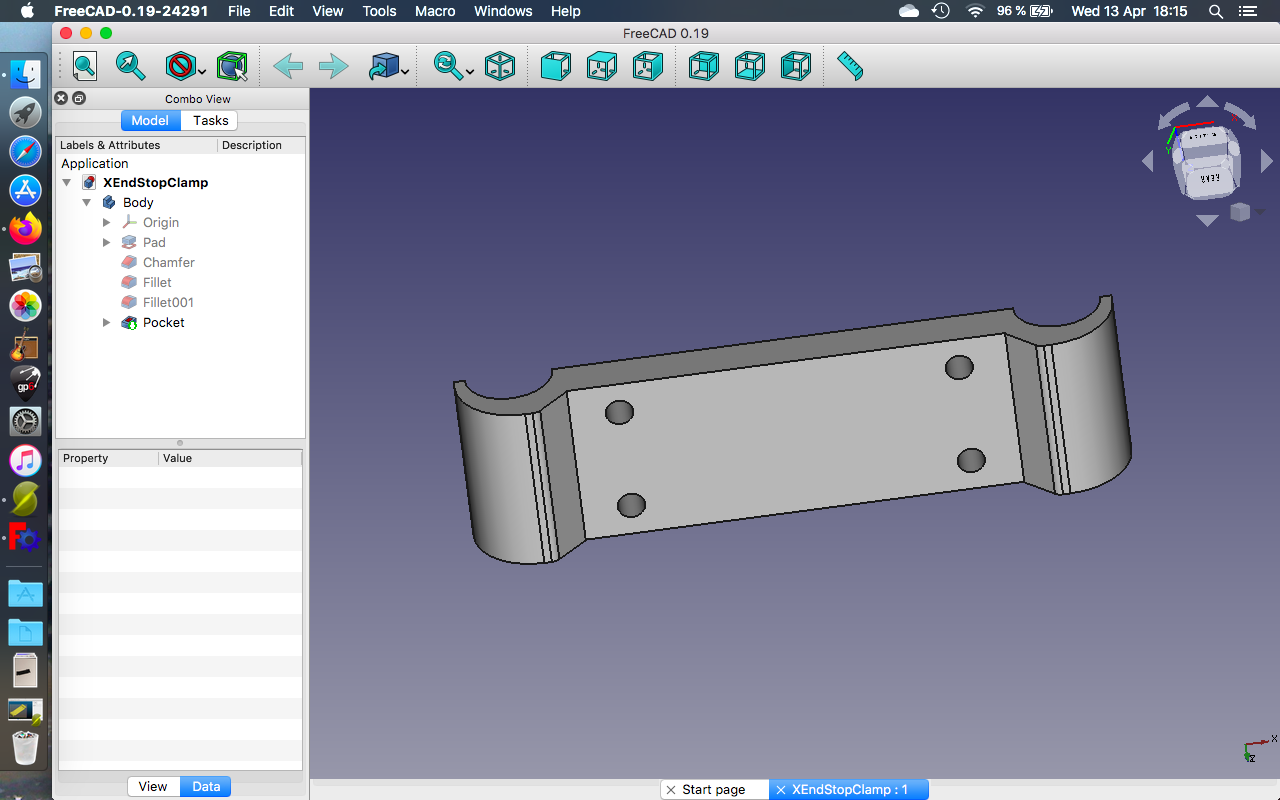Activate the Measure Distance tool
Image resolution: width=1280 pixels, height=800 pixels.
tap(849, 66)
